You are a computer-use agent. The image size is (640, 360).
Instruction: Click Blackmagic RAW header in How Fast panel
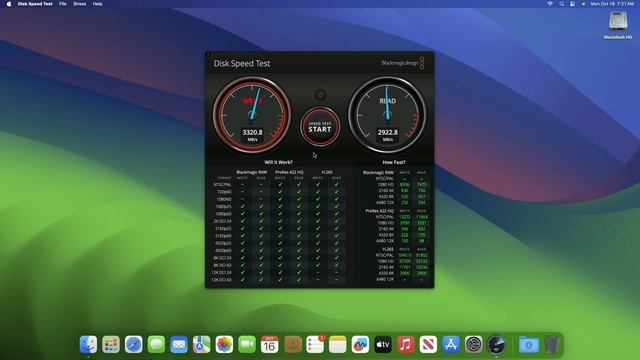click(x=378, y=173)
